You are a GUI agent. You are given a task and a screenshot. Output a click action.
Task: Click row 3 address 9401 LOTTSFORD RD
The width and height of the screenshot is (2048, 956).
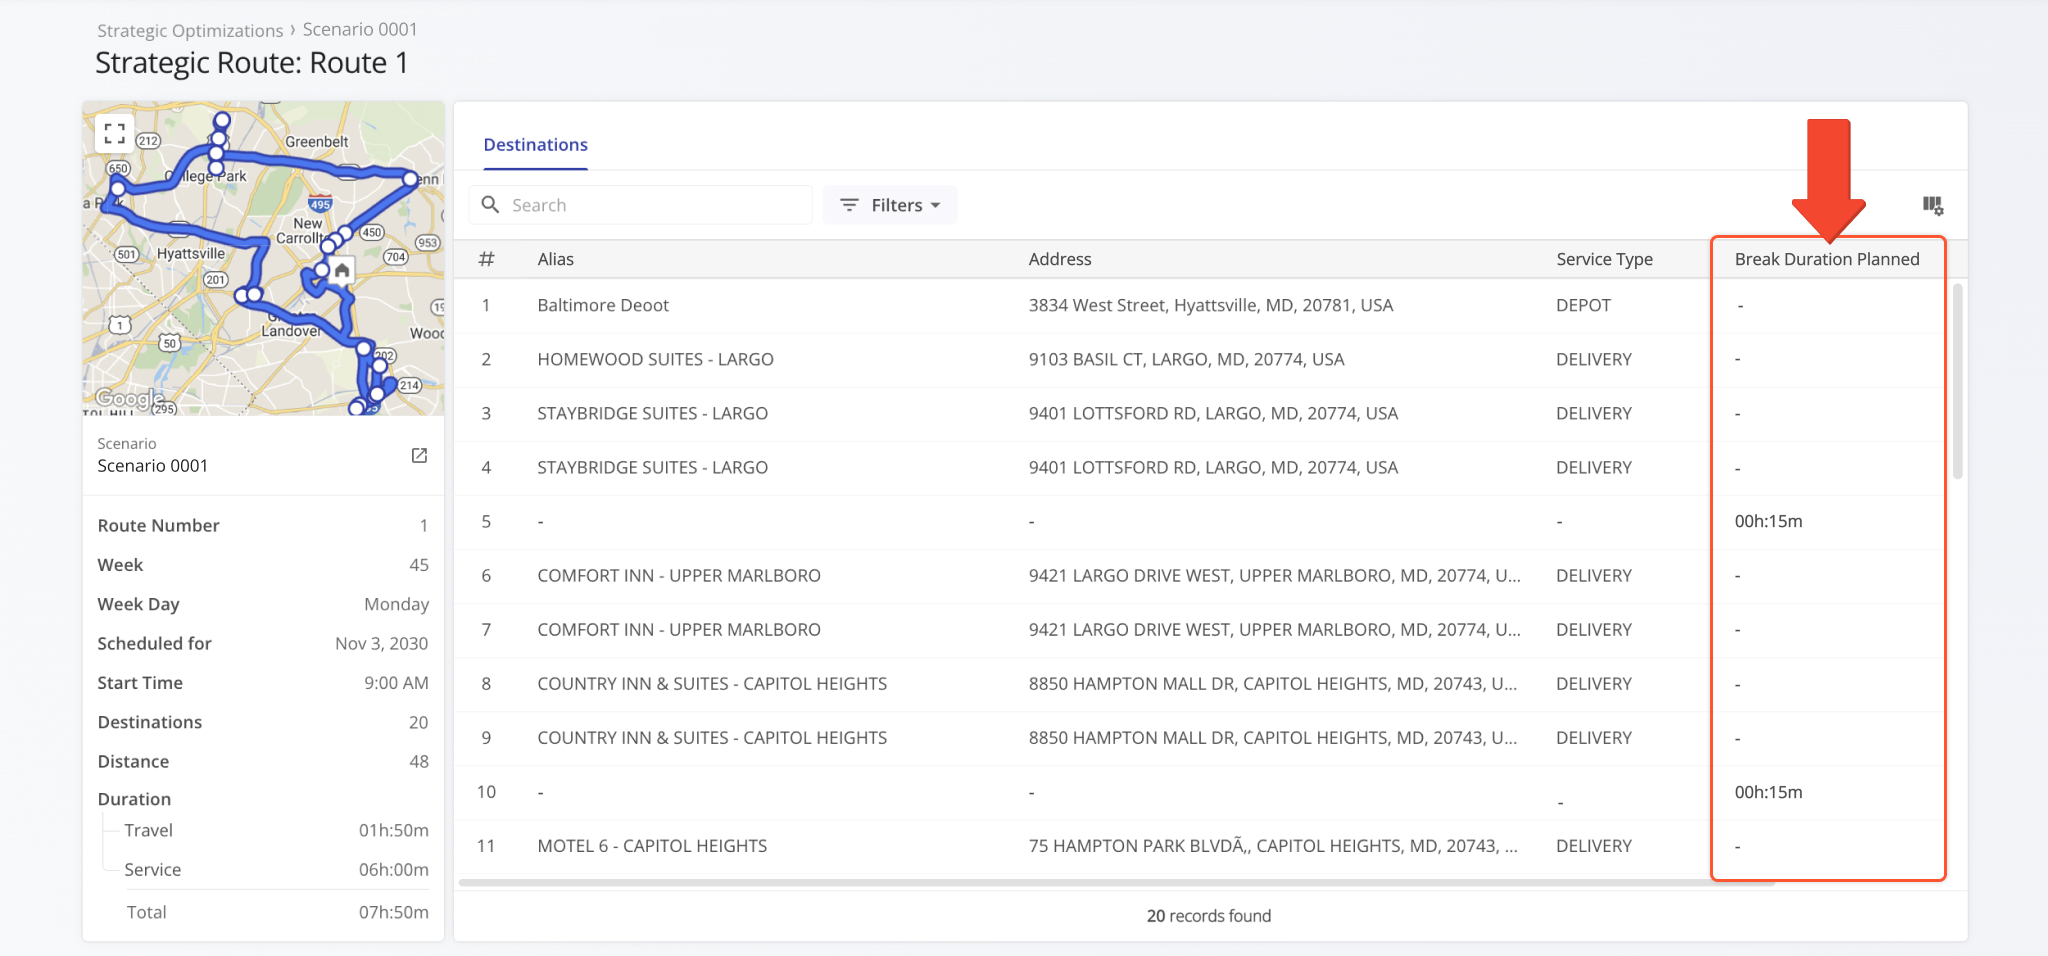click(x=1213, y=413)
